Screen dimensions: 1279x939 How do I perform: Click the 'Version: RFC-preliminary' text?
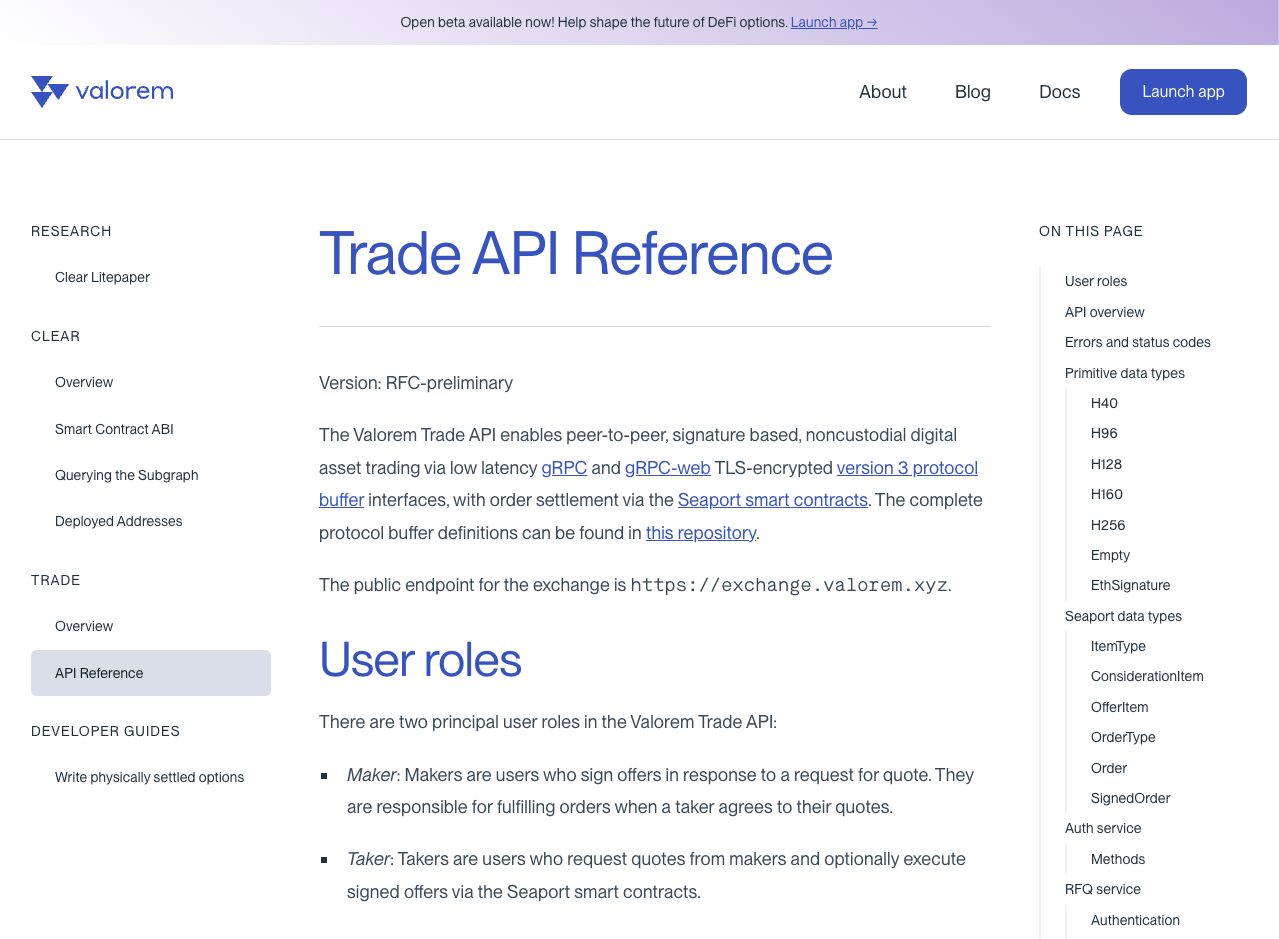pyautogui.click(x=416, y=383)
